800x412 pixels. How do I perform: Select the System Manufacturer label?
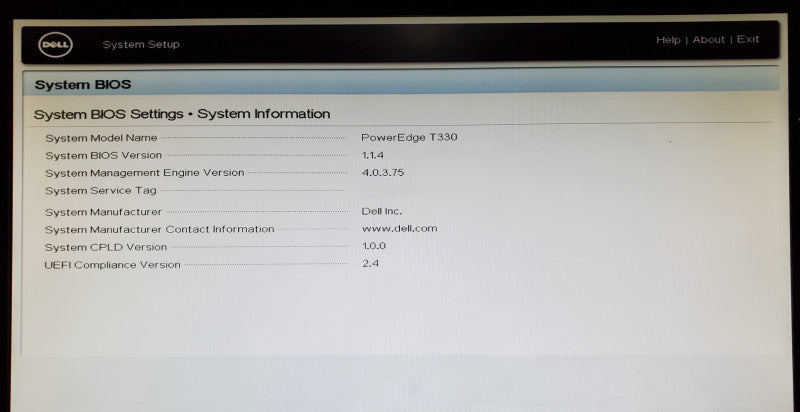click(103, 212)
